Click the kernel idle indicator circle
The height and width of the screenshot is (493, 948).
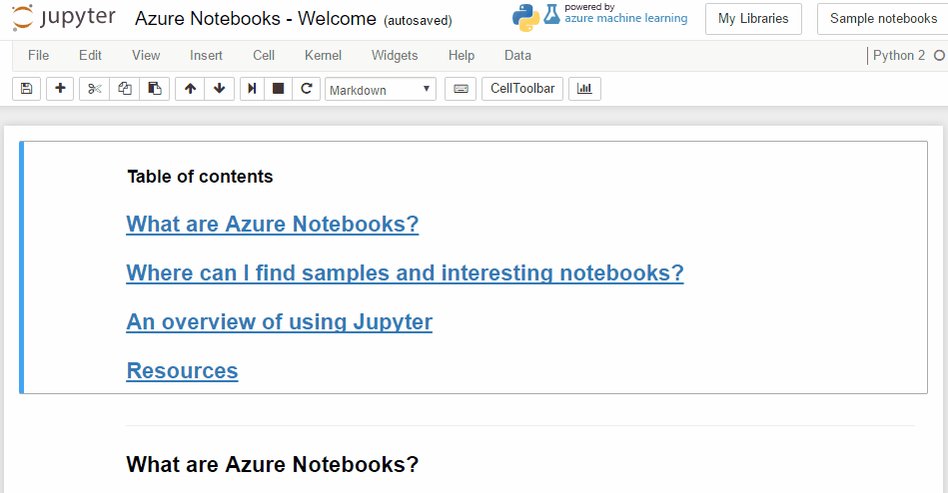[939, 56]
